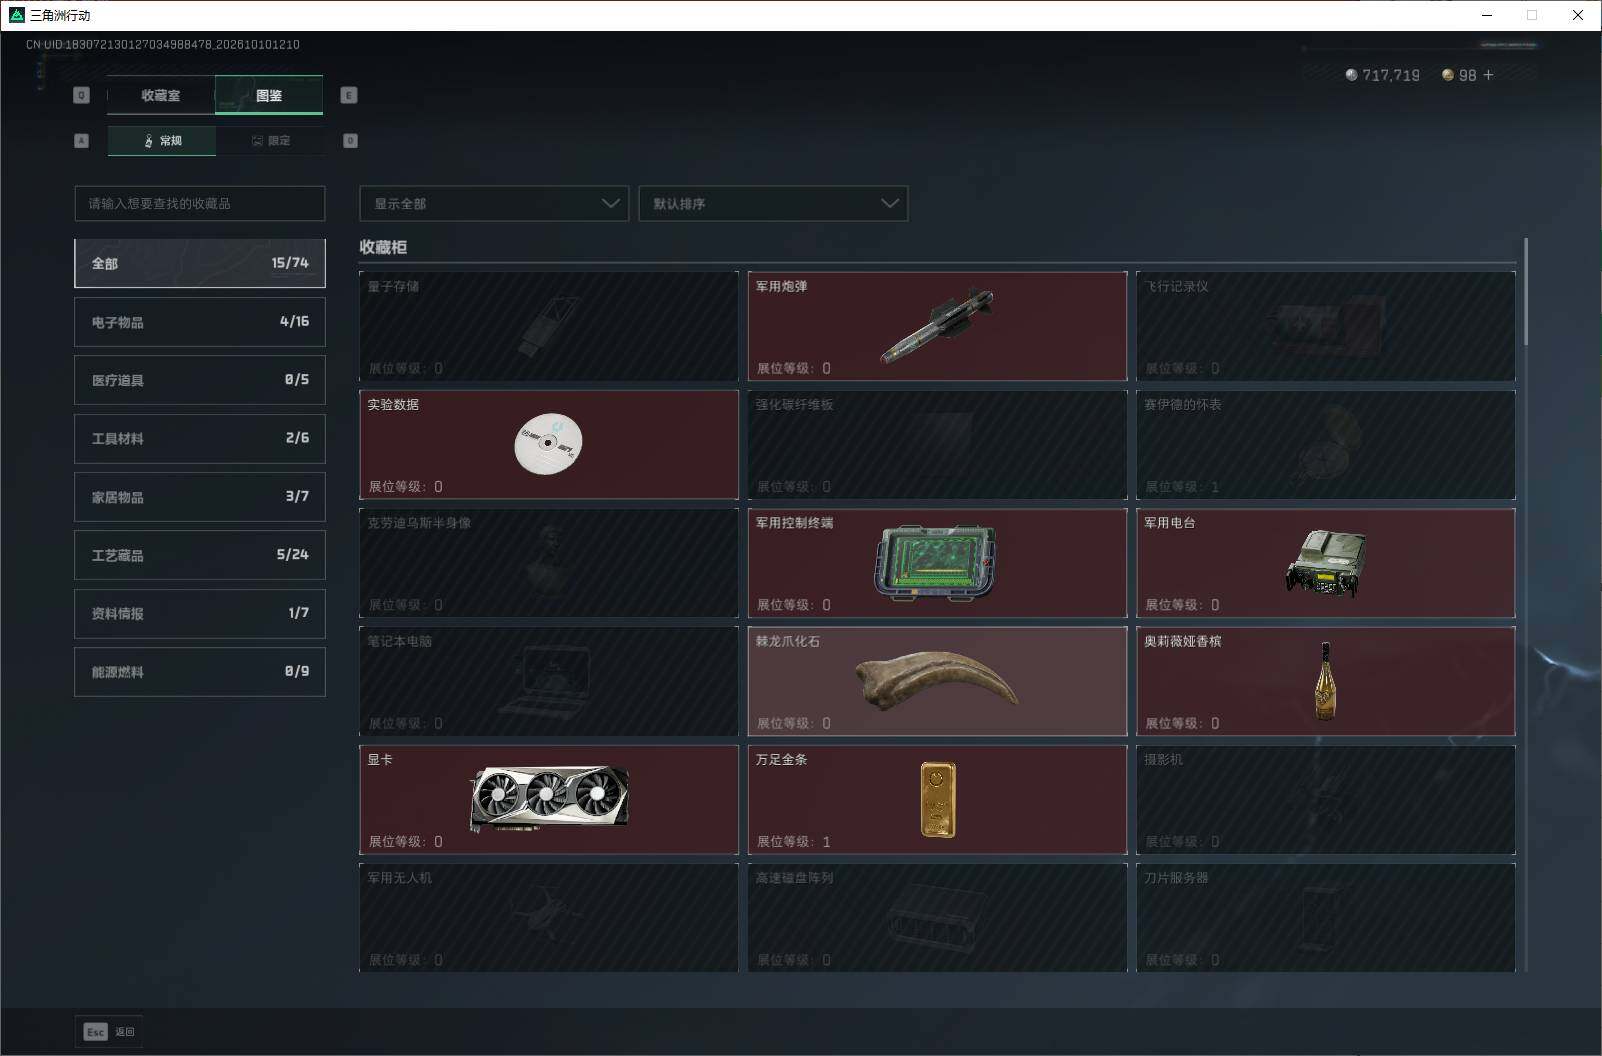Image resolution: width=1602 pixels, height=1056 pixels.
Task: Select the 实验数据 disc item
Action: [x=548, y=444]
